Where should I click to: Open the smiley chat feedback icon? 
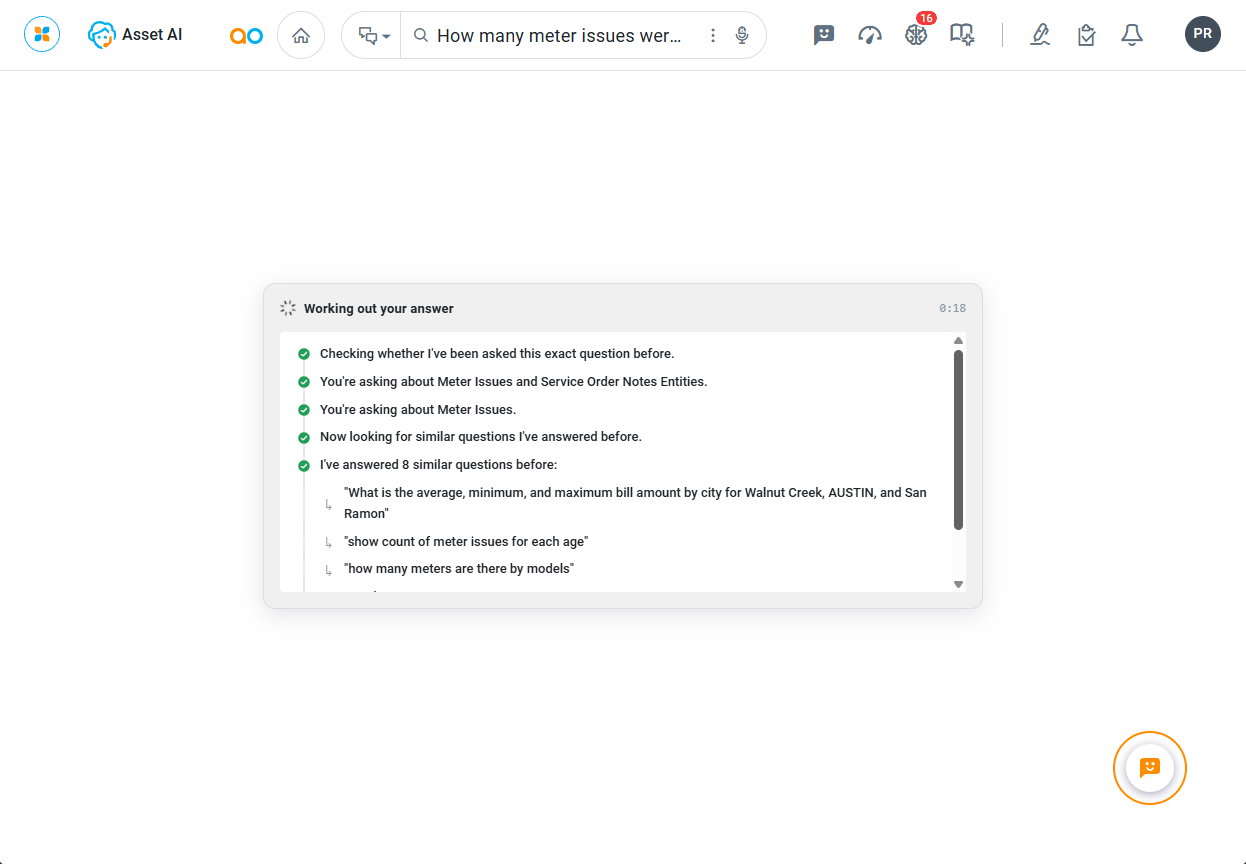824,35
